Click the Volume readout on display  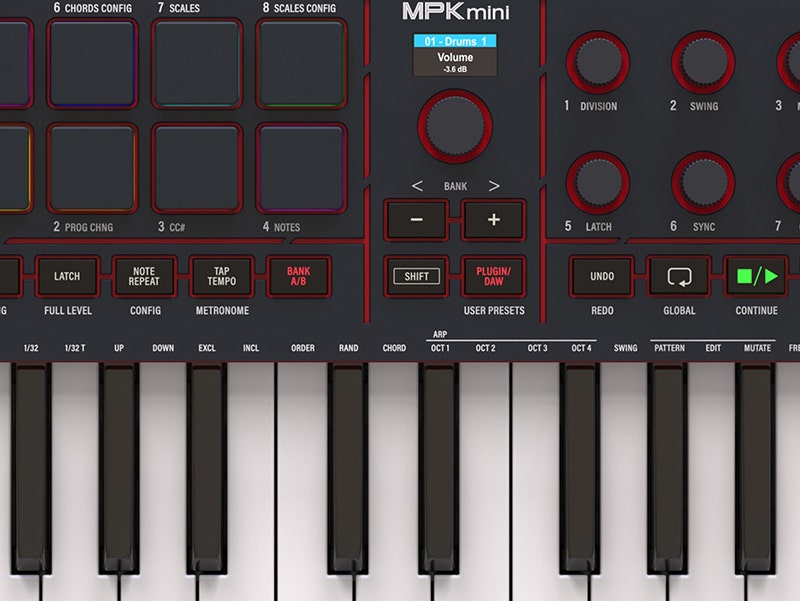coord(455,57)
